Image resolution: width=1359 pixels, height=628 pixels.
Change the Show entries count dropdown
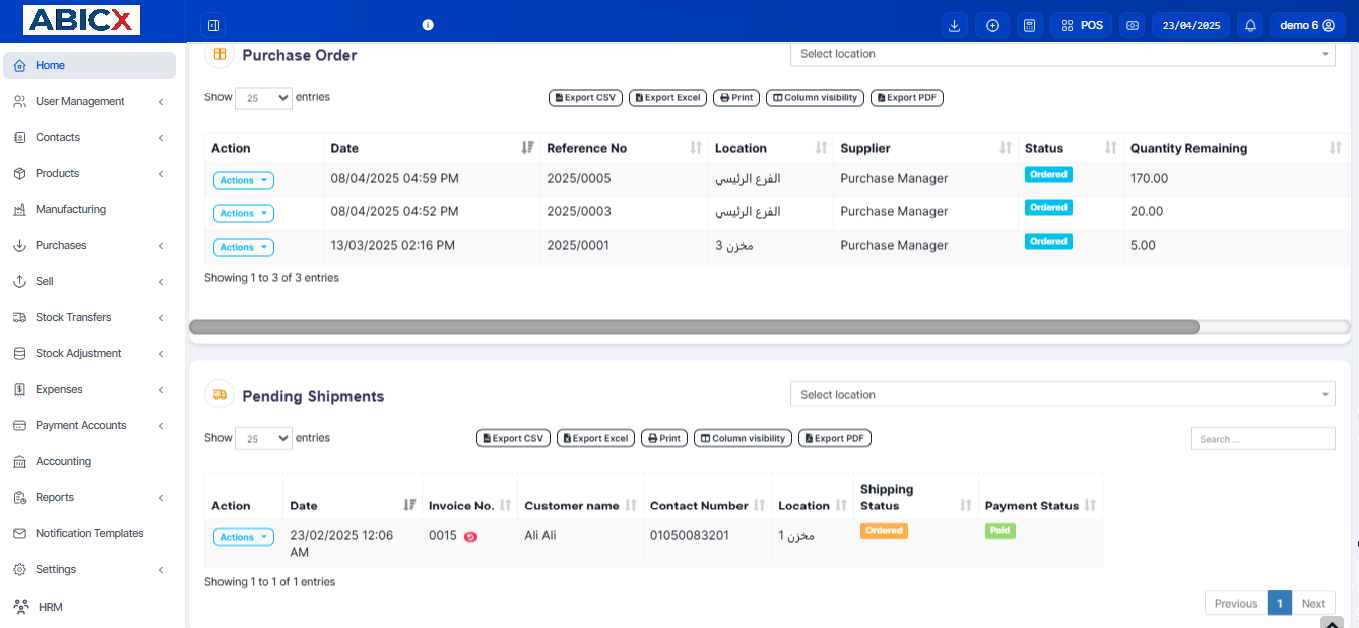[263, 97]
